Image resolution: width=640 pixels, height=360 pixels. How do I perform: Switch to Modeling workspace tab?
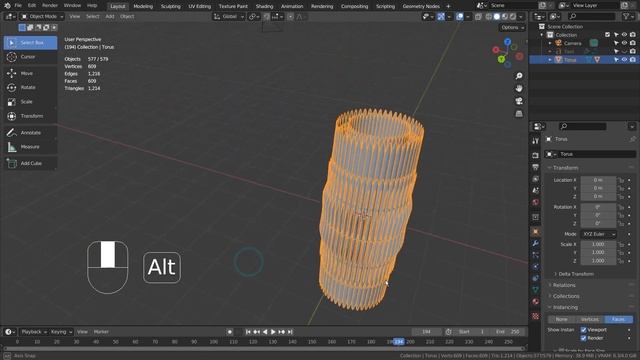[x=143, y=6]
